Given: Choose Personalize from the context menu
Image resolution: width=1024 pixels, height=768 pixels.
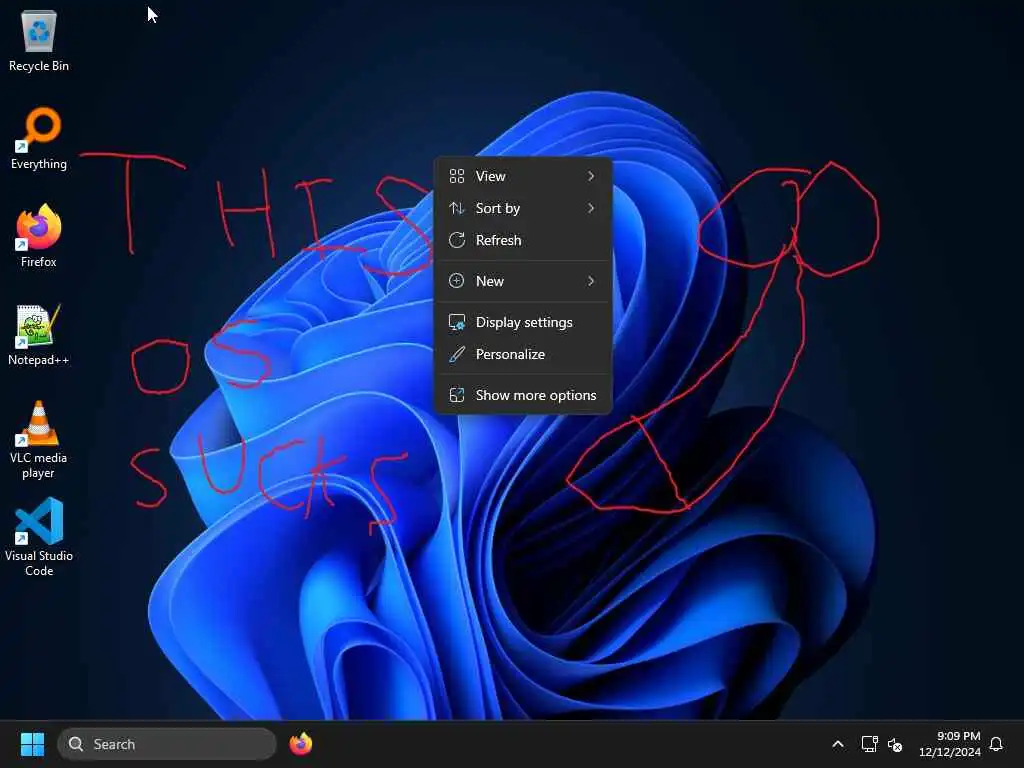Looking at the screenshot, I should [x=522, y=355].
